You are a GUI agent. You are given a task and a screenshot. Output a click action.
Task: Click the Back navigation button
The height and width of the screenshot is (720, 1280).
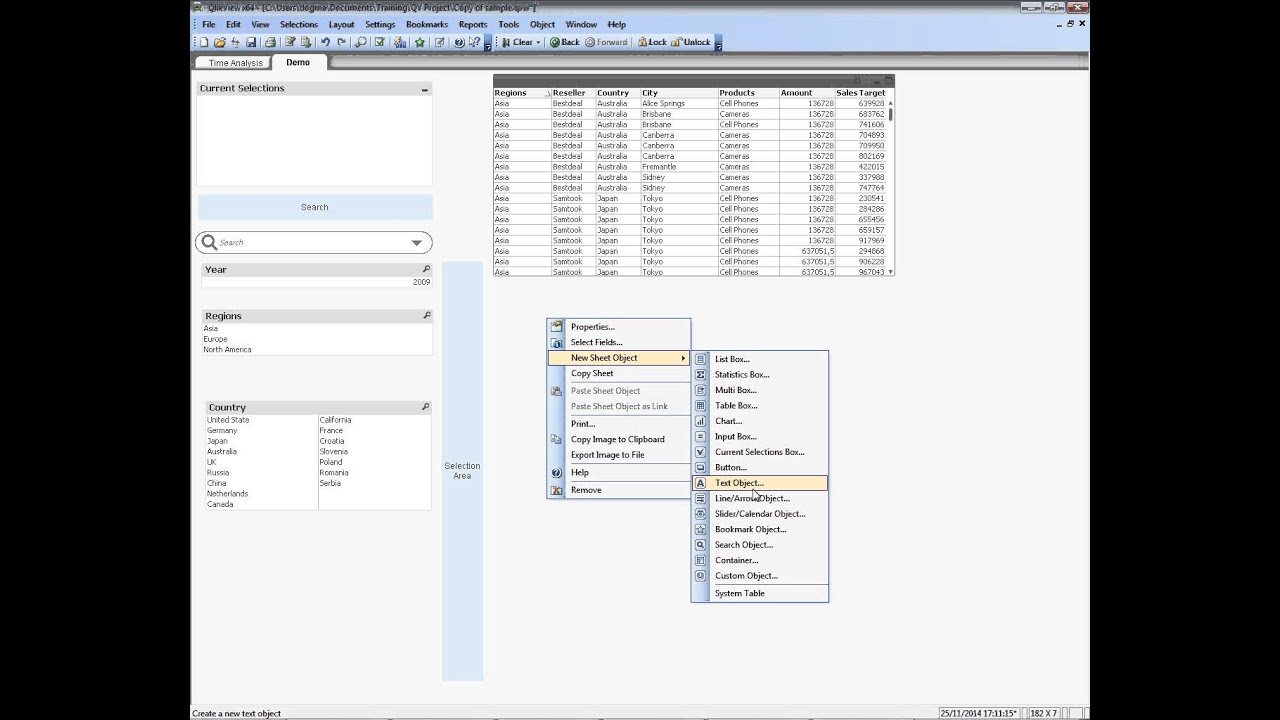tap(565, 42)
